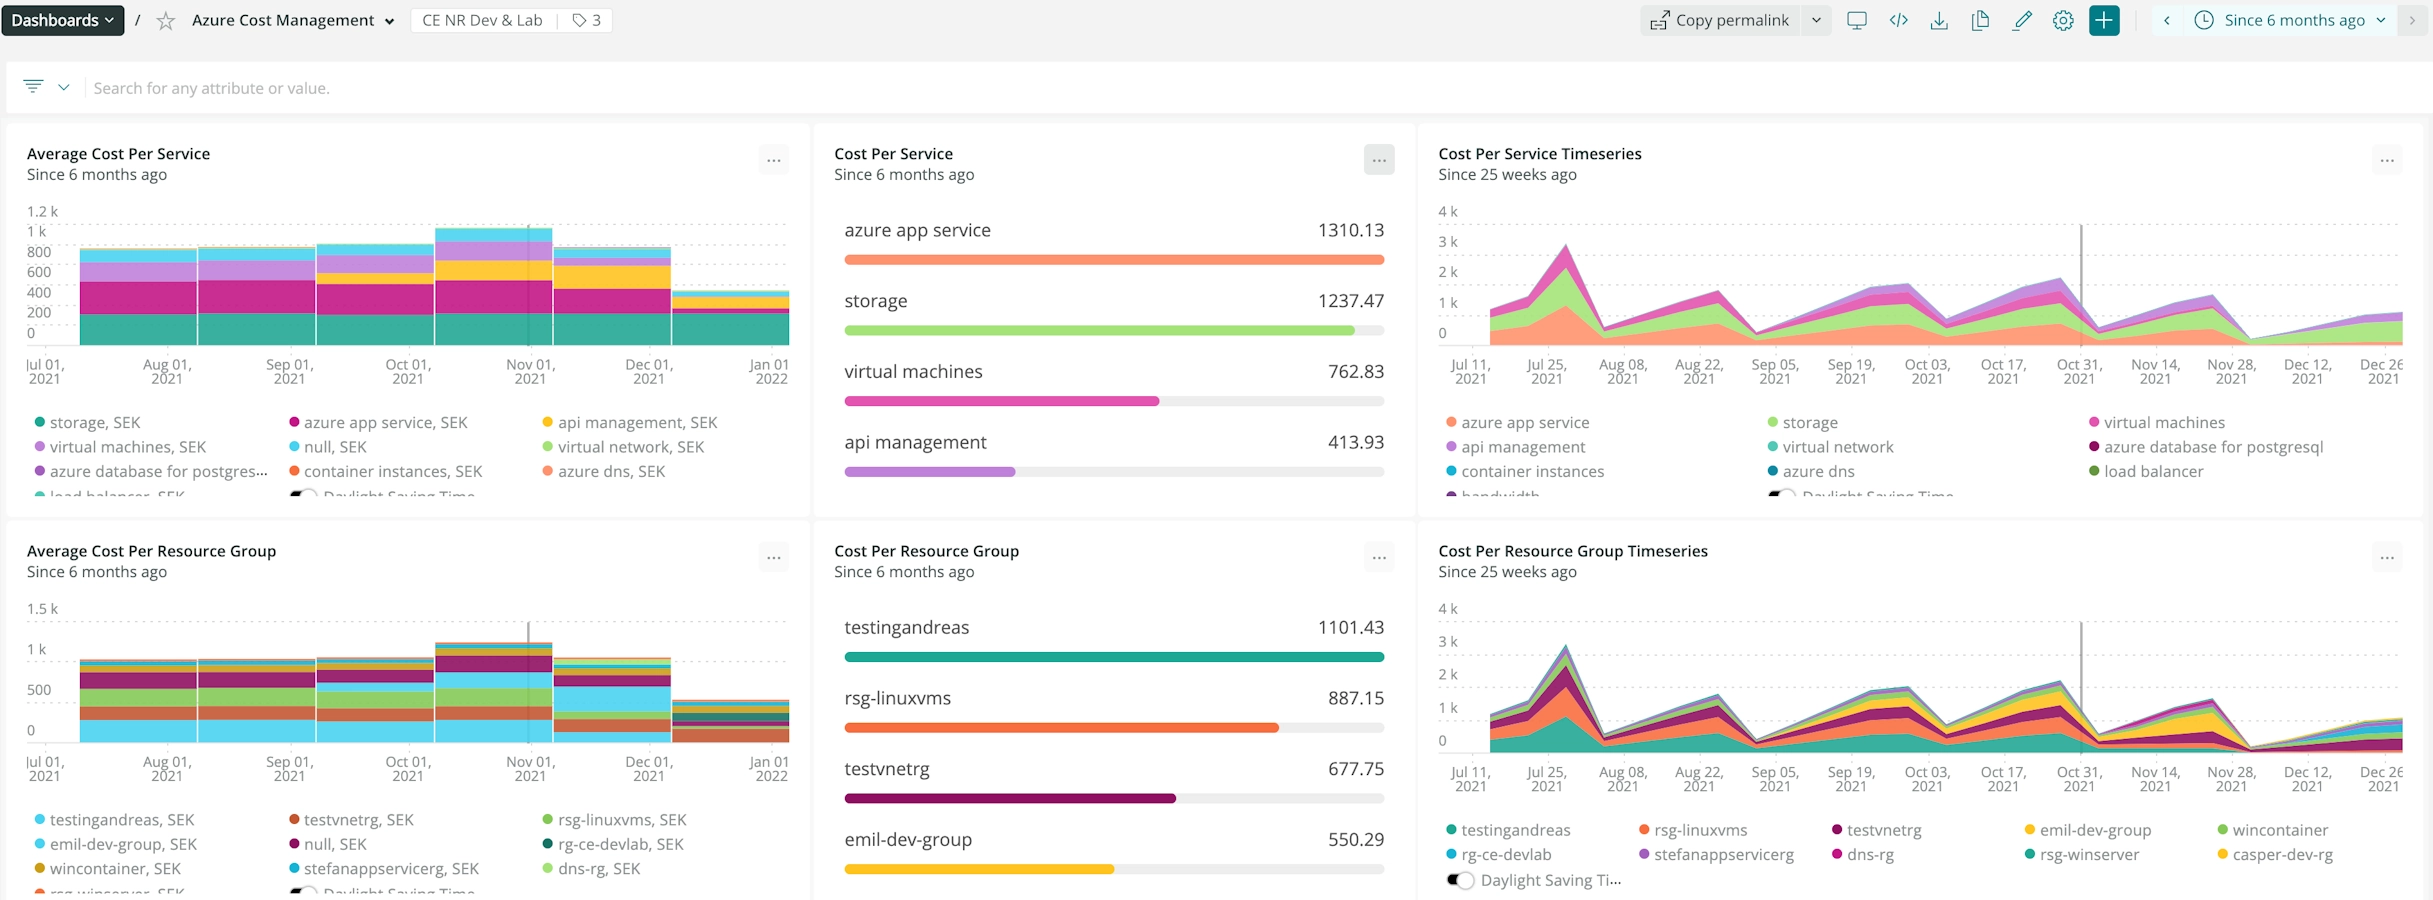Expand the filter options chevron
Image resolution: width=2433 pixels, height=900 pixels.
[x=63, y=87]
